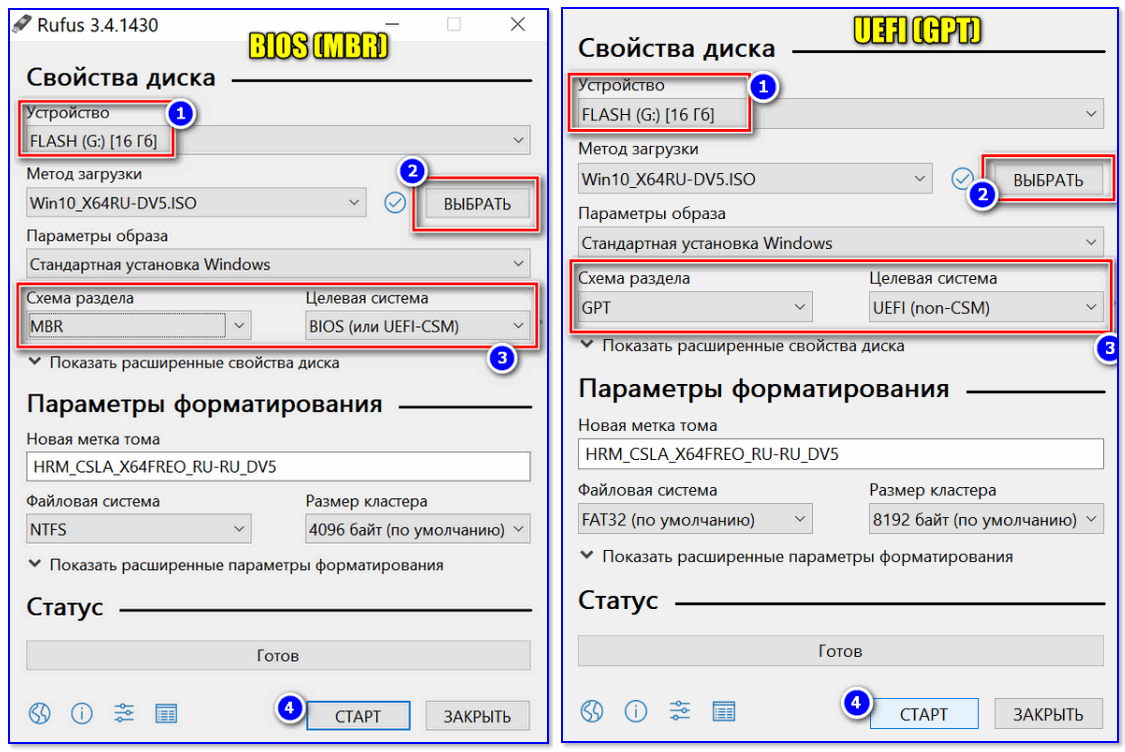This screenshot has width=1125, height=752.
Task: Open the GPT partition scheme dropdown
Action: point(695,307)
